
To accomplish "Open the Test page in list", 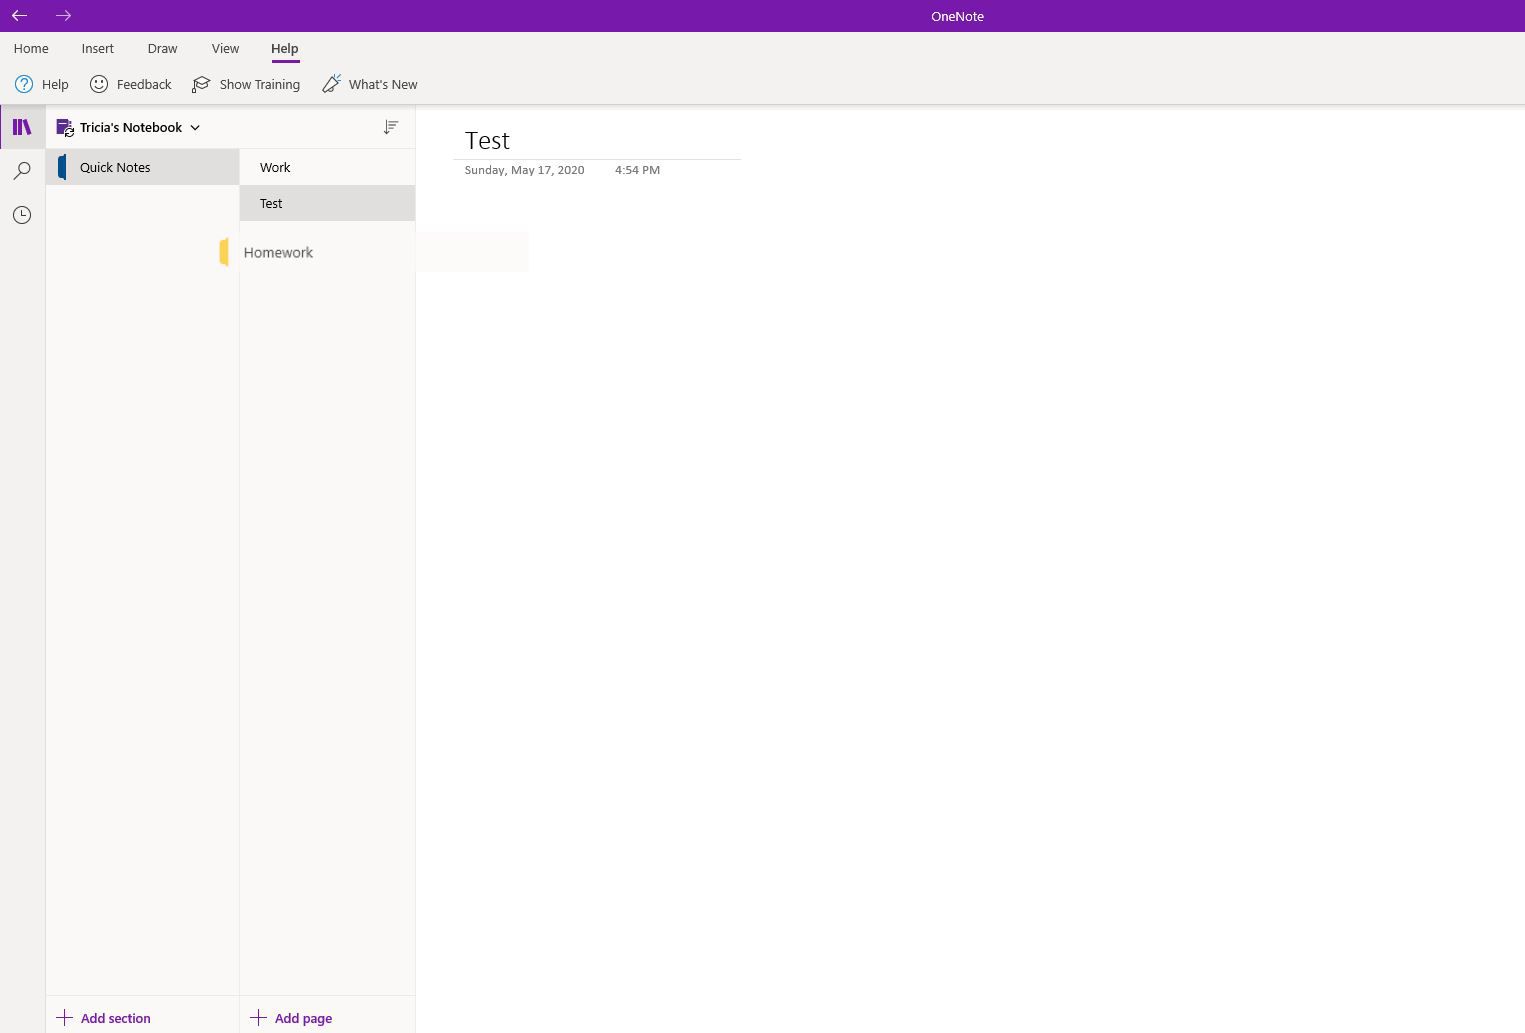I will pos(327,203).
